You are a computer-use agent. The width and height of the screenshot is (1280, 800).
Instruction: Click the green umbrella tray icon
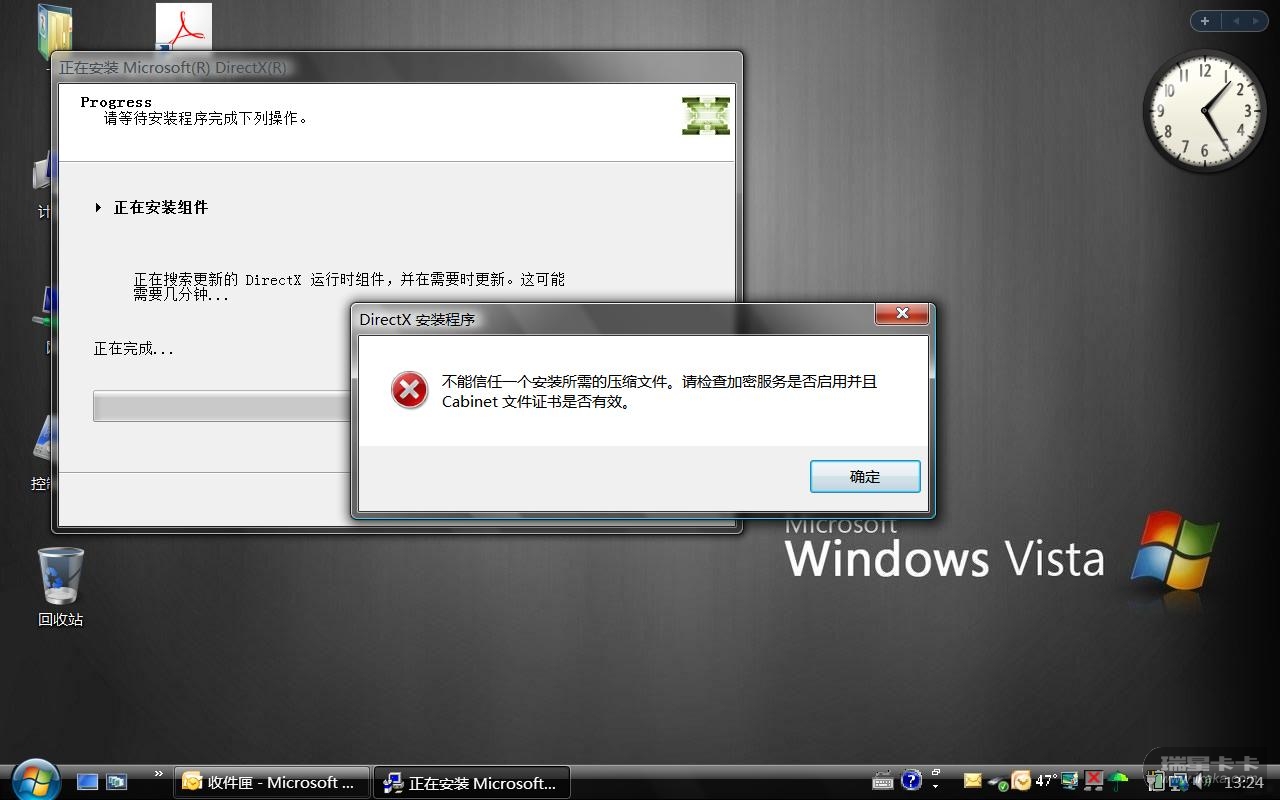click(x=1117, y=781)
